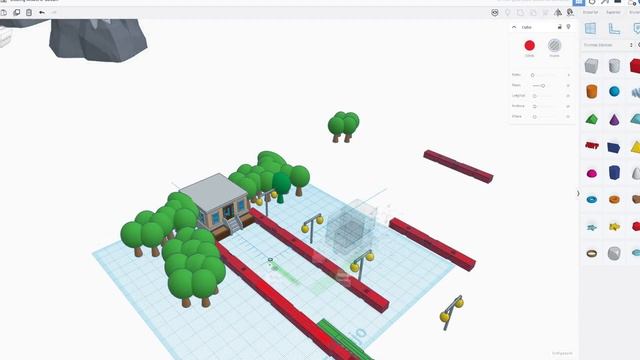This screenshot has height=360, width=640.
Task: Click the toolbar light bulb hide-selection icon
Action: click(508, 13)
